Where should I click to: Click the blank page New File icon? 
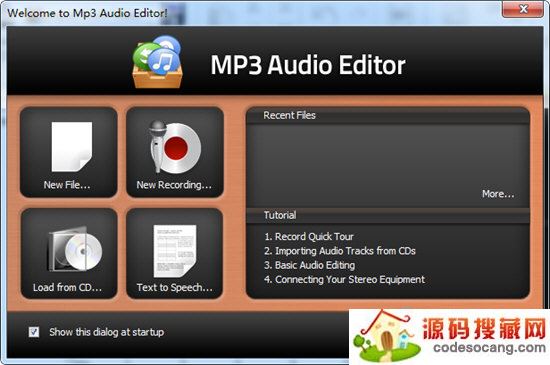(72, 147)
